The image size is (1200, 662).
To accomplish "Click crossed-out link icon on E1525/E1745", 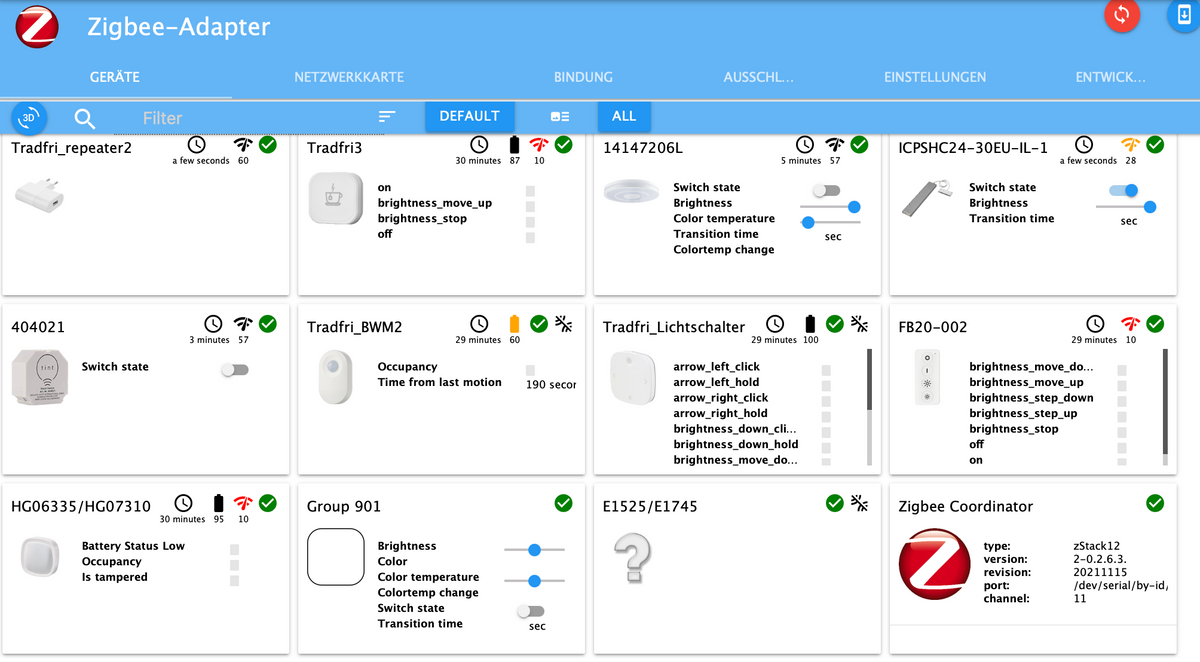I will tap(860, 503).
